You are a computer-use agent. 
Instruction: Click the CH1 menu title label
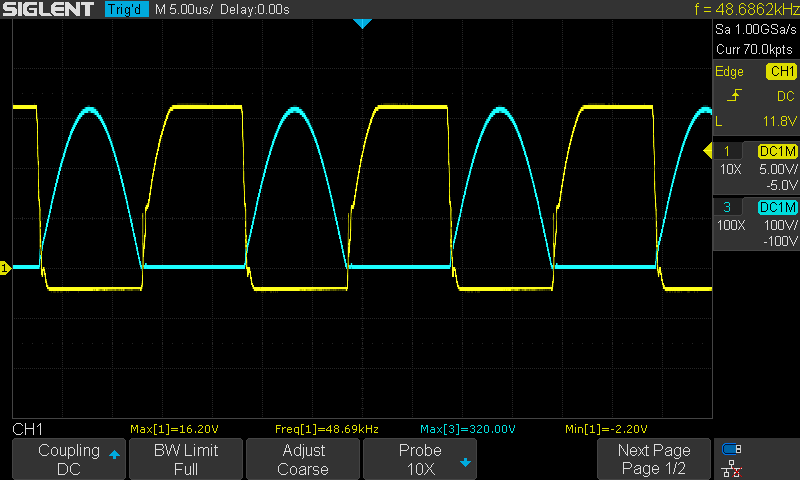click(x=28, y=429)
